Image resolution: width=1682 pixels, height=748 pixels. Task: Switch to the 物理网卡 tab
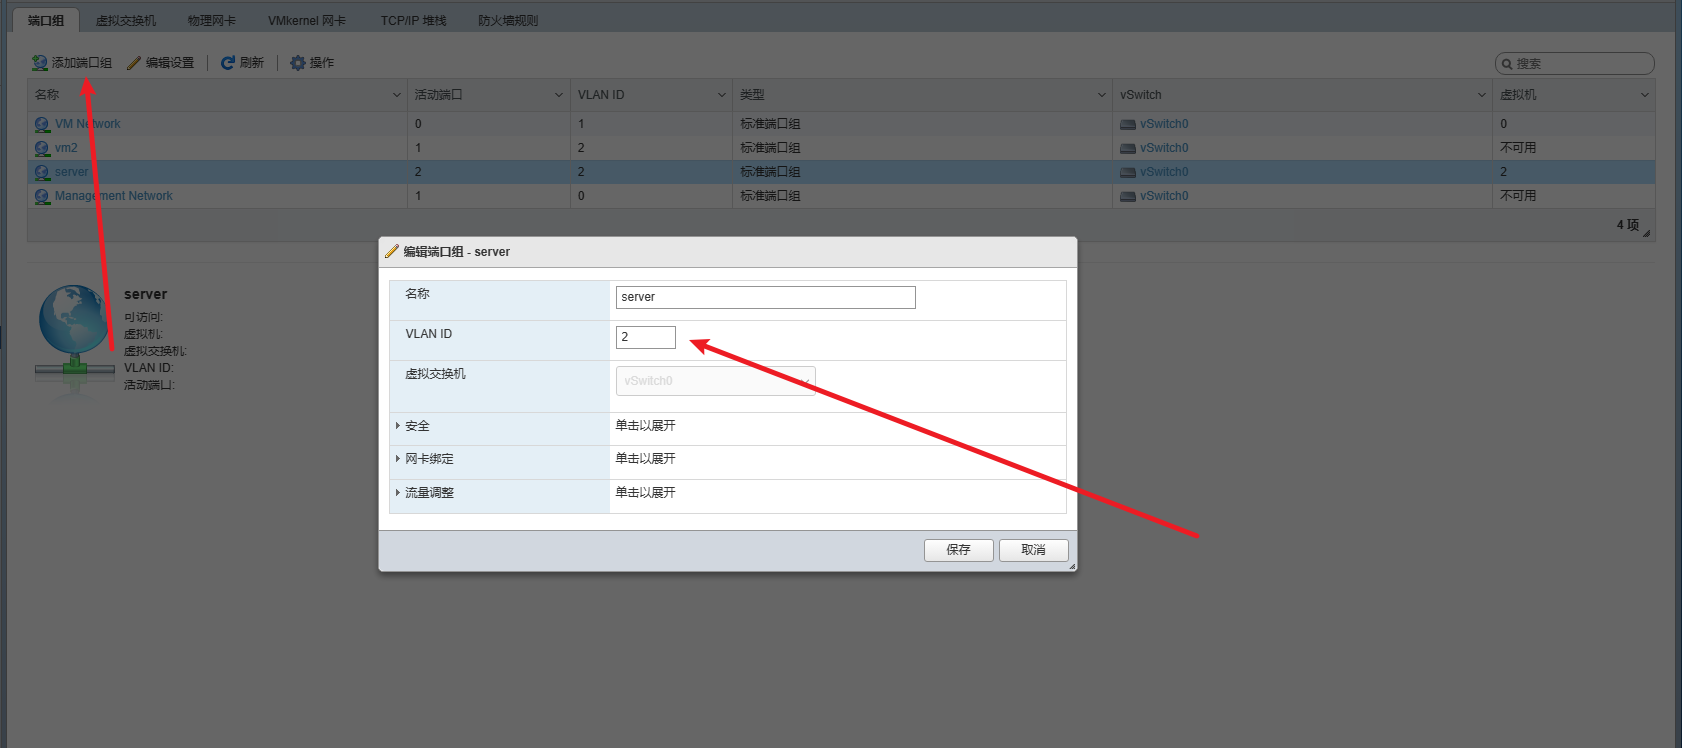(x=212, y=20)
